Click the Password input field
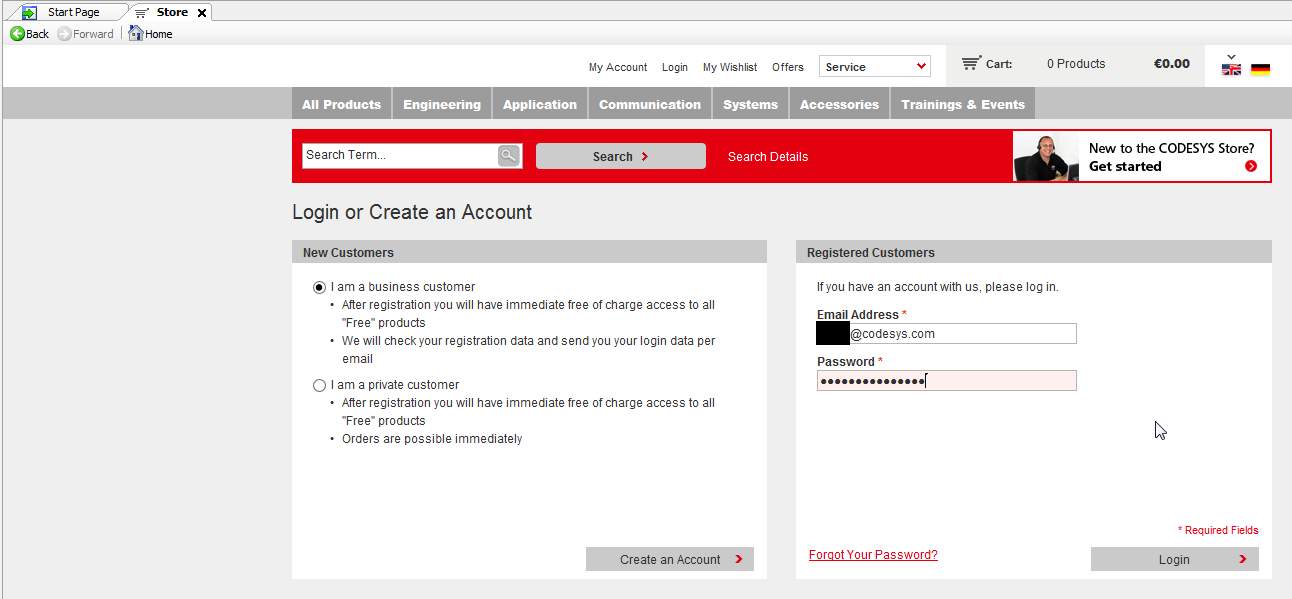The width and height of the screenshot is (1292, 599). tap(946, 381)
